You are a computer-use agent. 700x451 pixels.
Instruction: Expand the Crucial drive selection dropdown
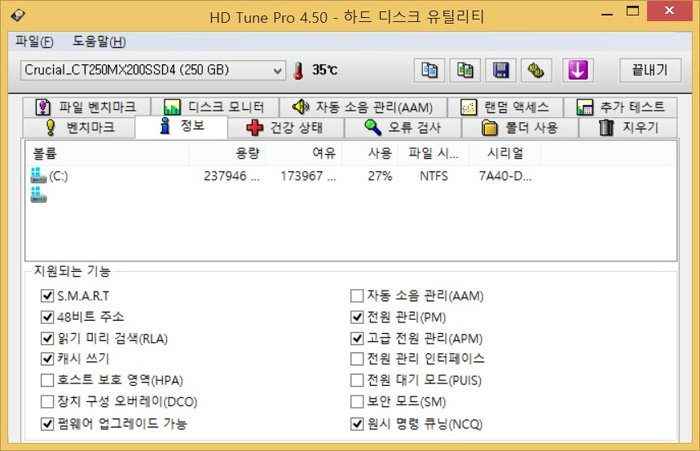coord(278,71)
